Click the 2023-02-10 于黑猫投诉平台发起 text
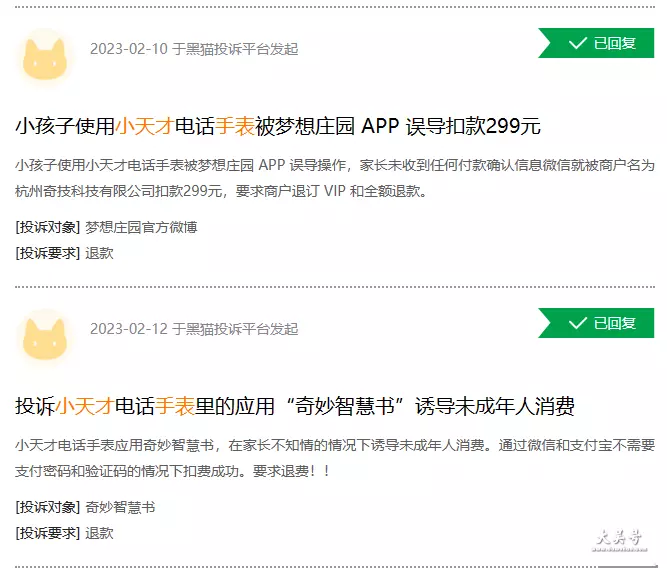This screenshot has height=568, width=667. (x=194, y=49)
